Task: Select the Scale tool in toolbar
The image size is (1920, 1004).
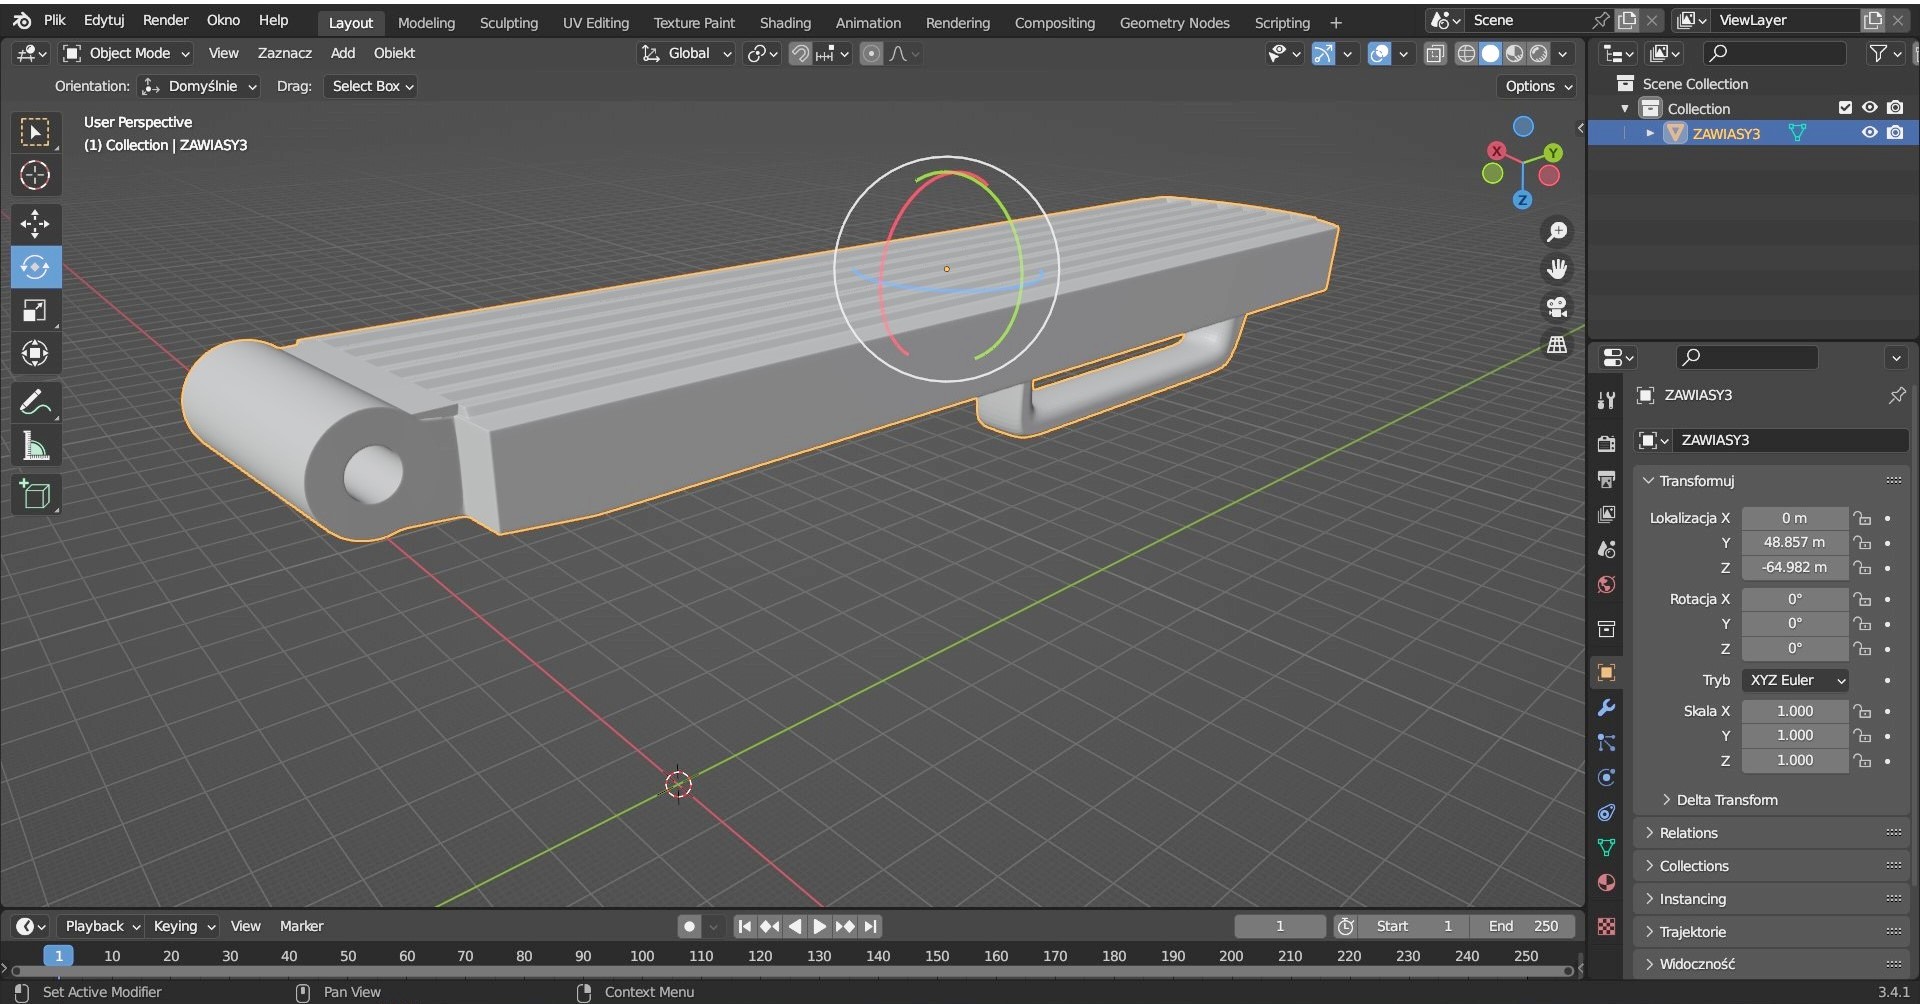Action: coord(35,311)
